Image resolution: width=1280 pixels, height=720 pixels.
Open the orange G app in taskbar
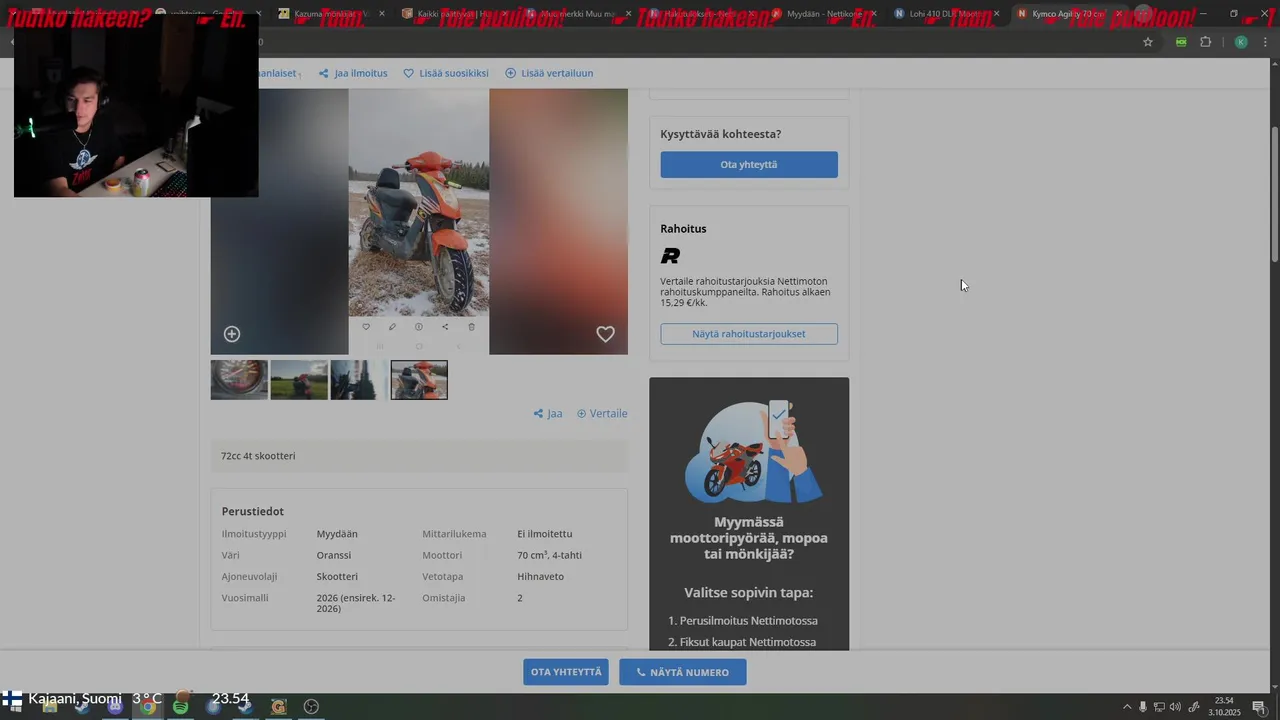pos(278,707)
